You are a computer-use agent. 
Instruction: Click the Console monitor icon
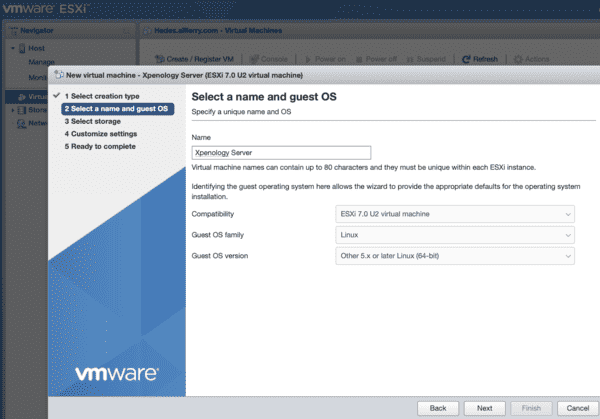tap(254, 59)
